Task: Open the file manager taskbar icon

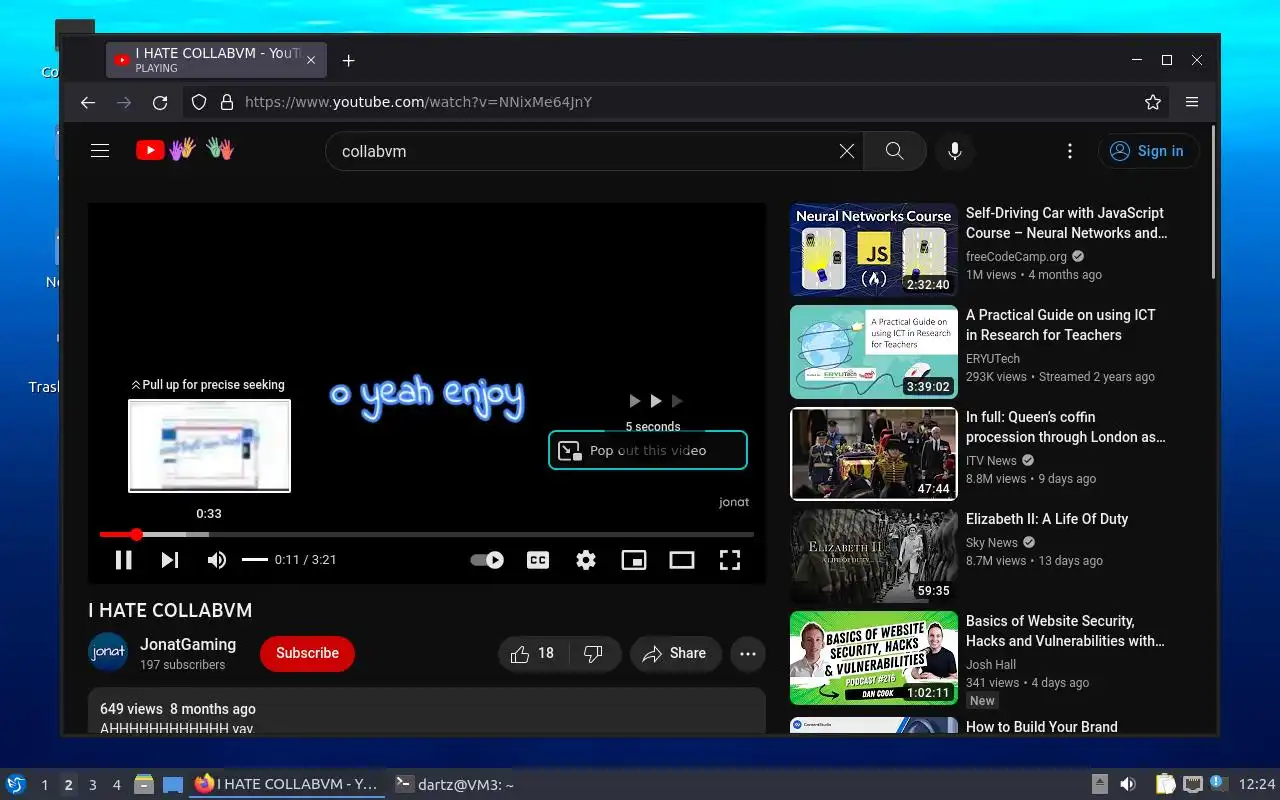Action: coord(144,784)
